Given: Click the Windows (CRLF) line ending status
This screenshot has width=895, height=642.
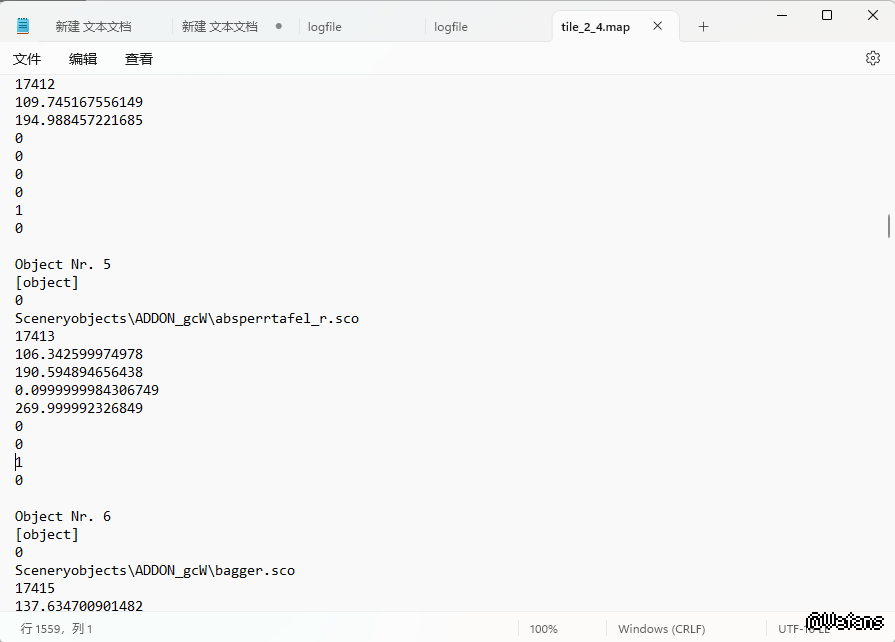Looking at the screenshot, I should pyautogui.click(x=662, y=629).
